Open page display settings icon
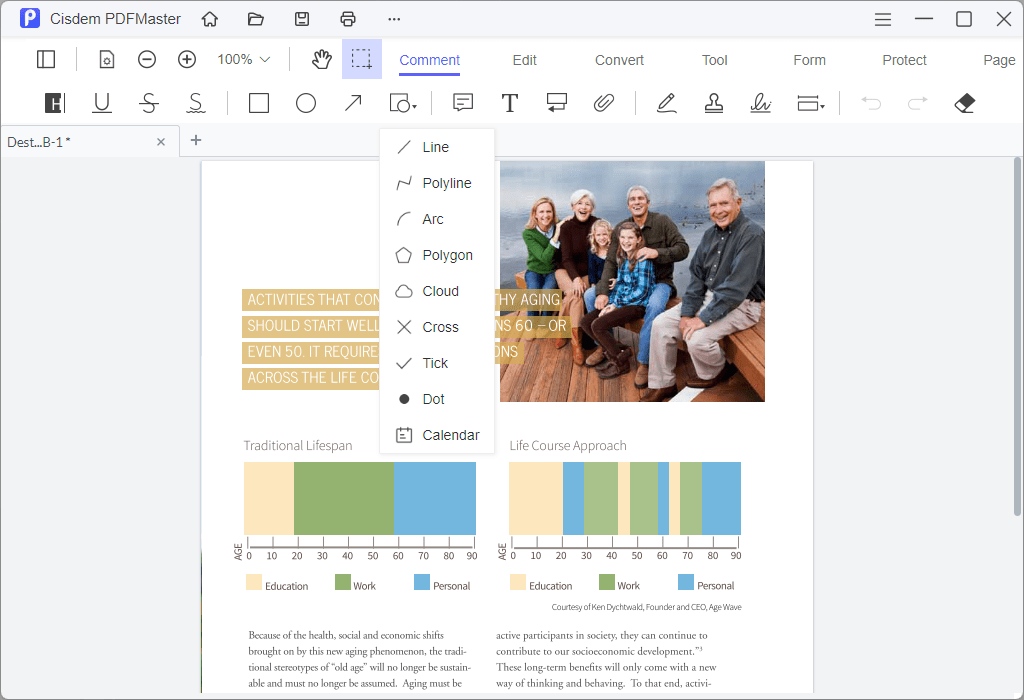The image size is (1024, 700). [x=106, y=59]
